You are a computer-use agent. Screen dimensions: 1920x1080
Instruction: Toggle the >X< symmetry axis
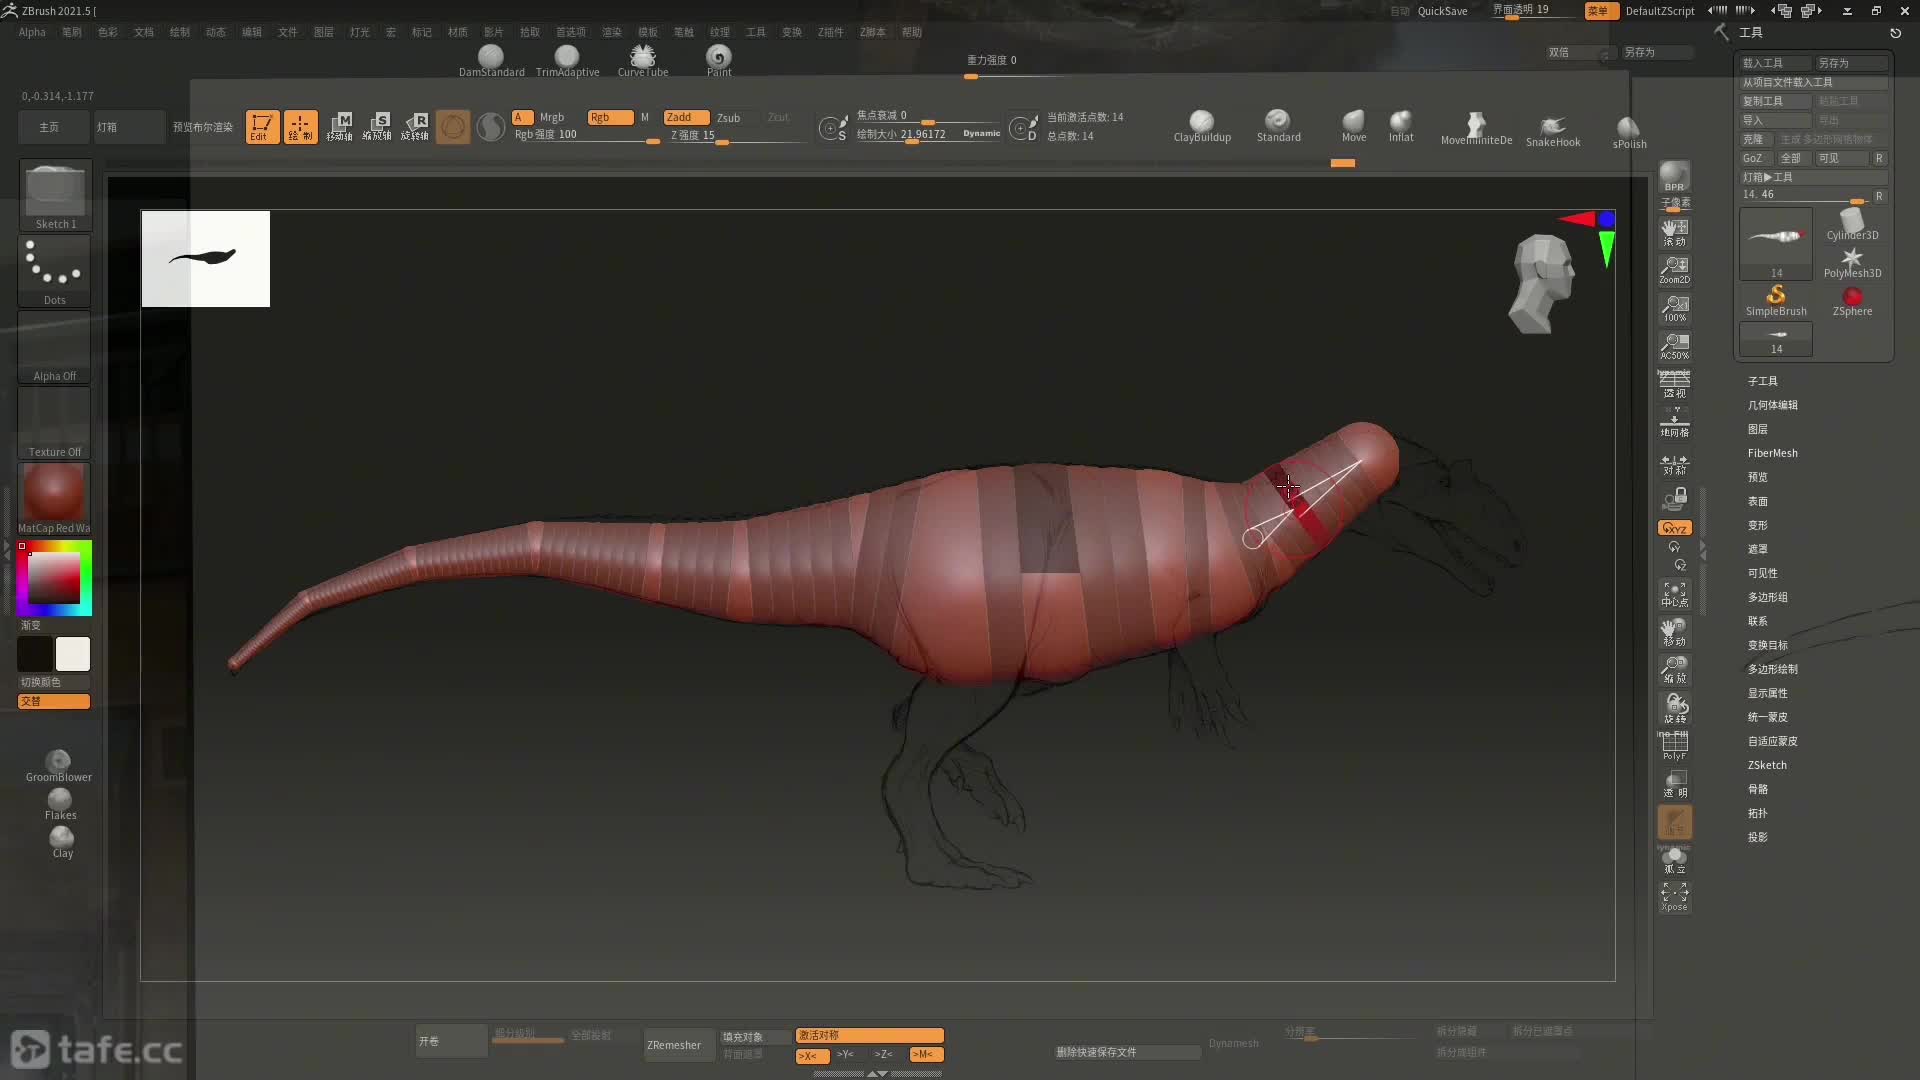pos(812,1055)
